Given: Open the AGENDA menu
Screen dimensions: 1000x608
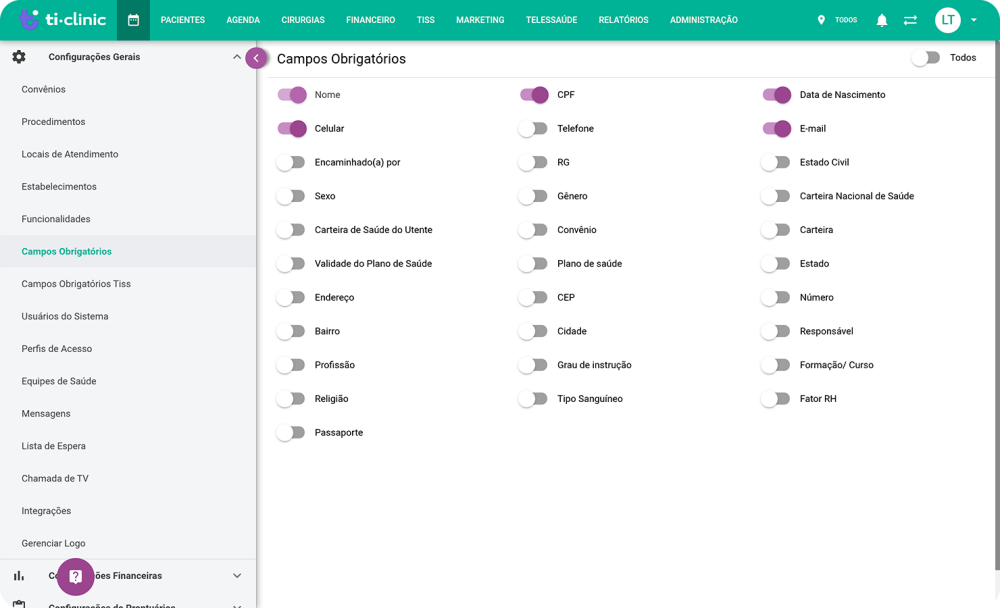Looking at the screenshot, I should pyautogui.click(x=243, y=20).
